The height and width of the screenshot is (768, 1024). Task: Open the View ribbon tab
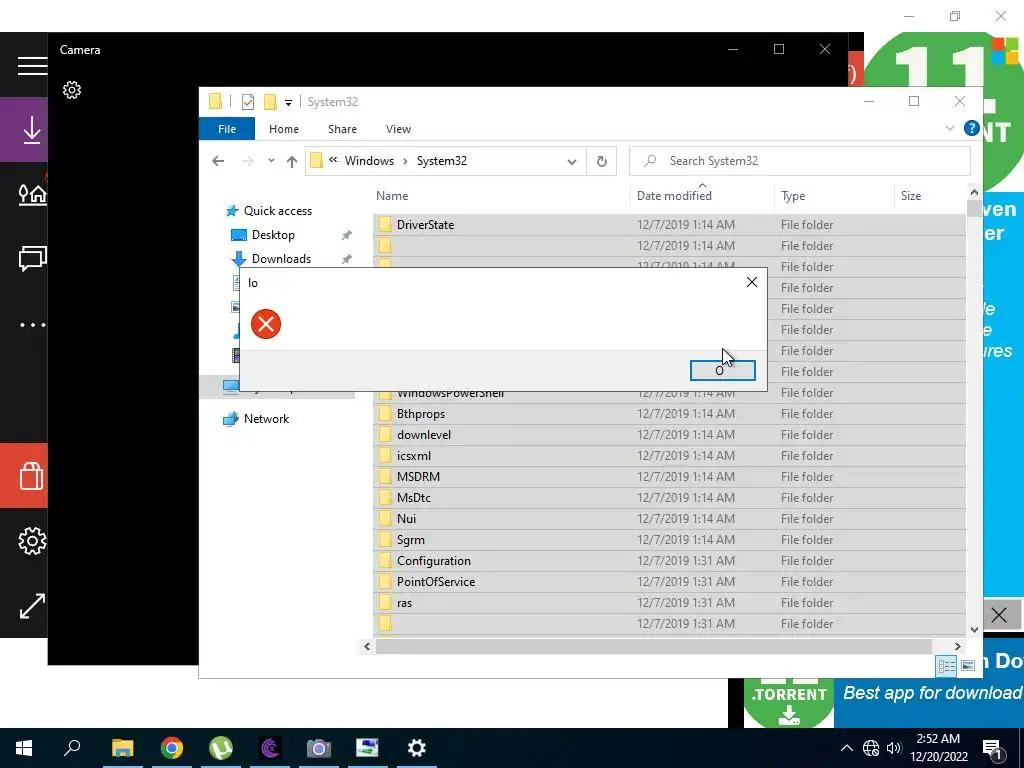click(398, 129)
